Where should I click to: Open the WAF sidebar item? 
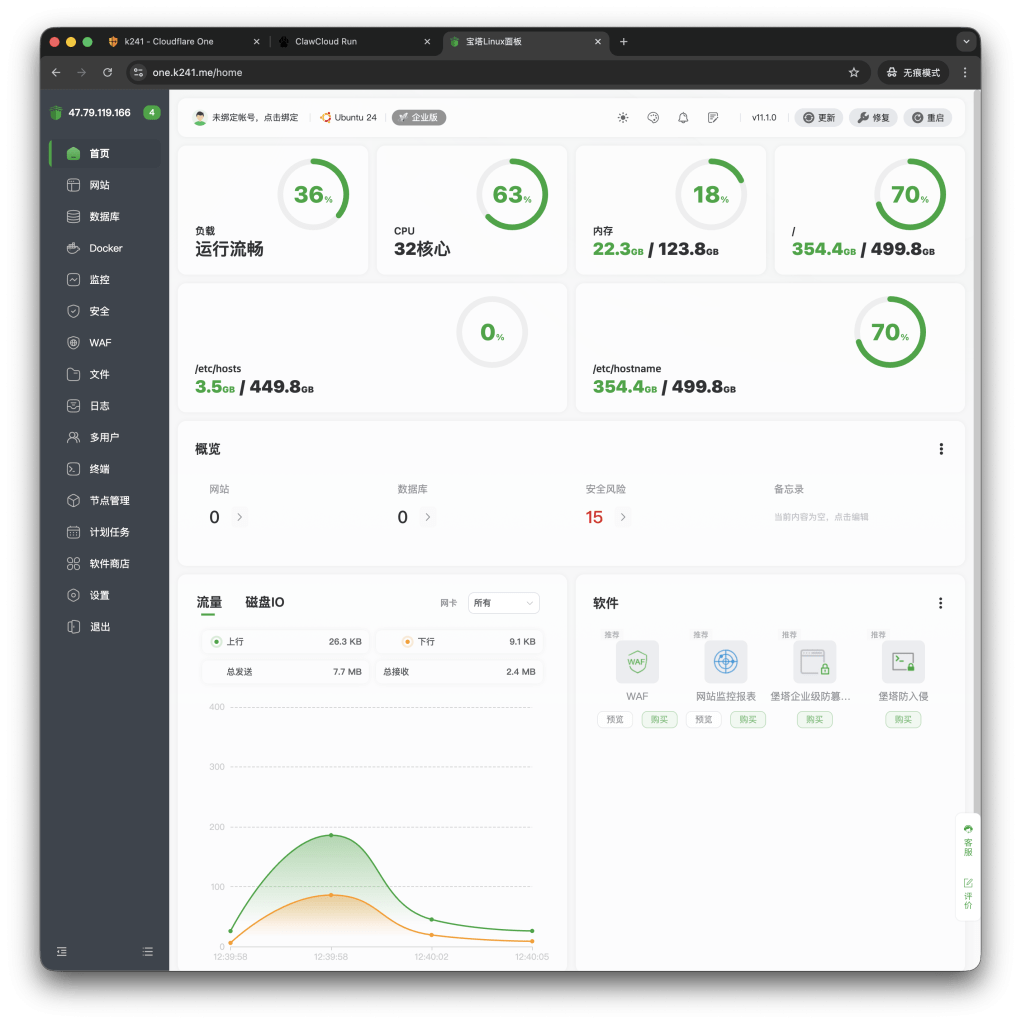(100, 343)
